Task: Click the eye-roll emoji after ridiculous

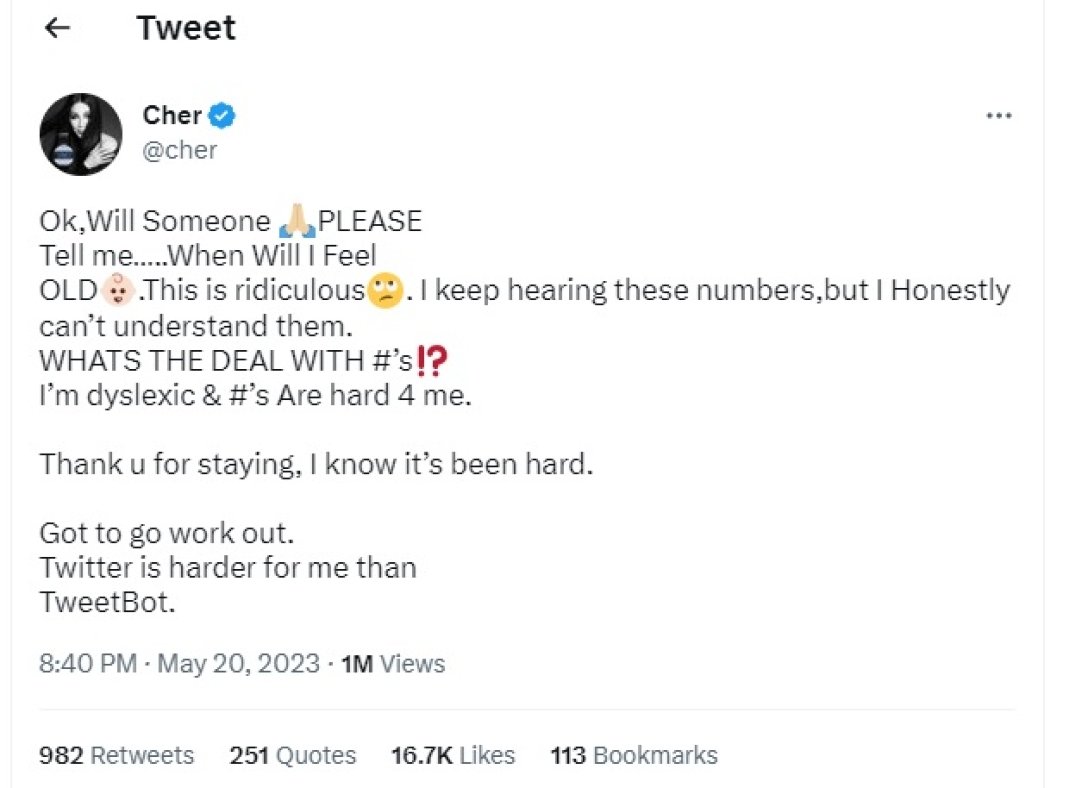Action: tap(384, 292)
